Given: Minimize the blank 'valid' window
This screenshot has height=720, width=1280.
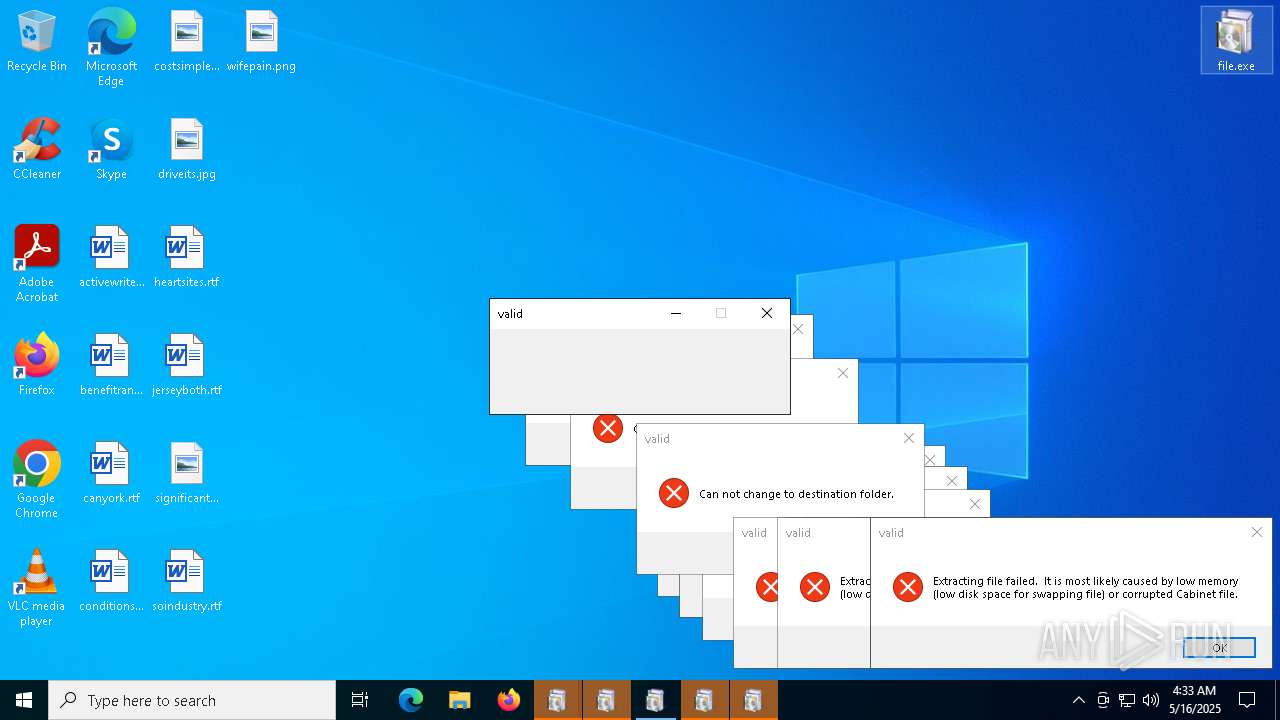Looking at the screenshot, I should click(676, 313).
